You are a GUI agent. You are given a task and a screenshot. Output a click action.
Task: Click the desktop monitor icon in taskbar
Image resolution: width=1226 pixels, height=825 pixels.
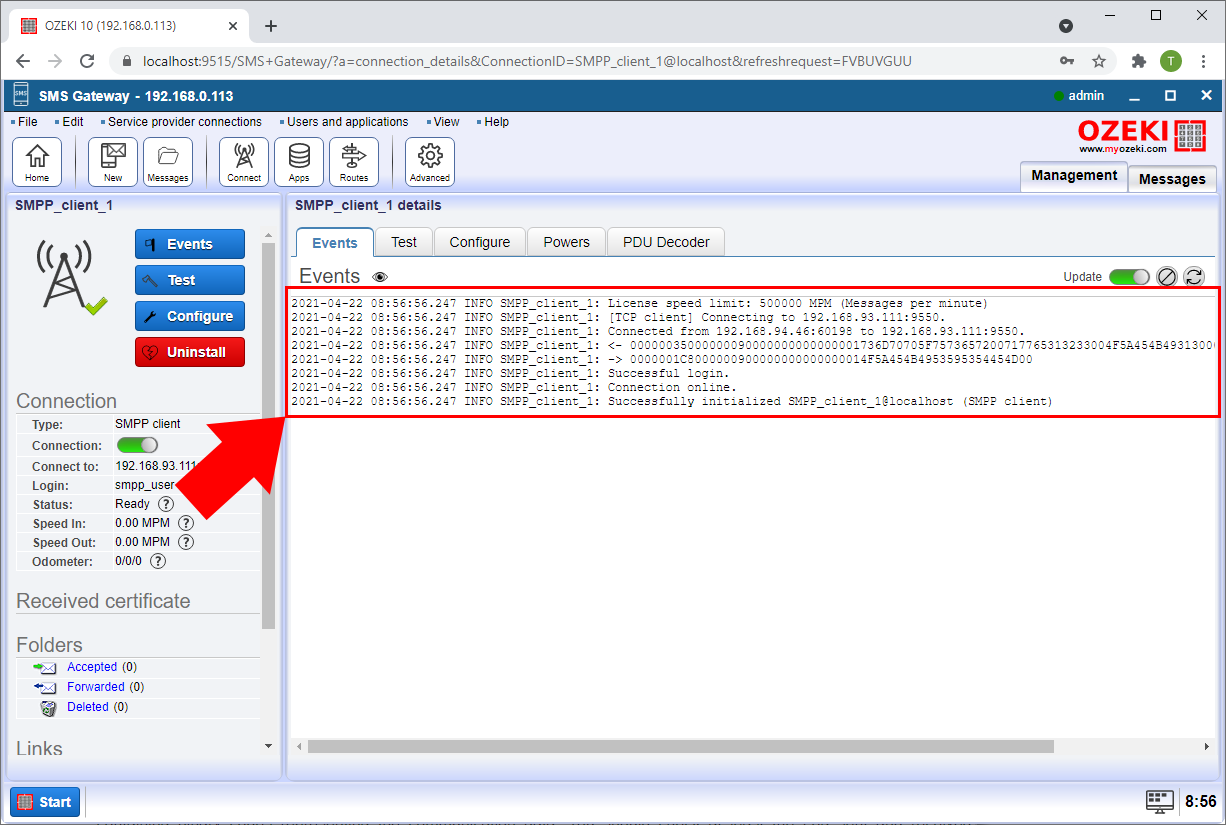tap(1160, 801)
